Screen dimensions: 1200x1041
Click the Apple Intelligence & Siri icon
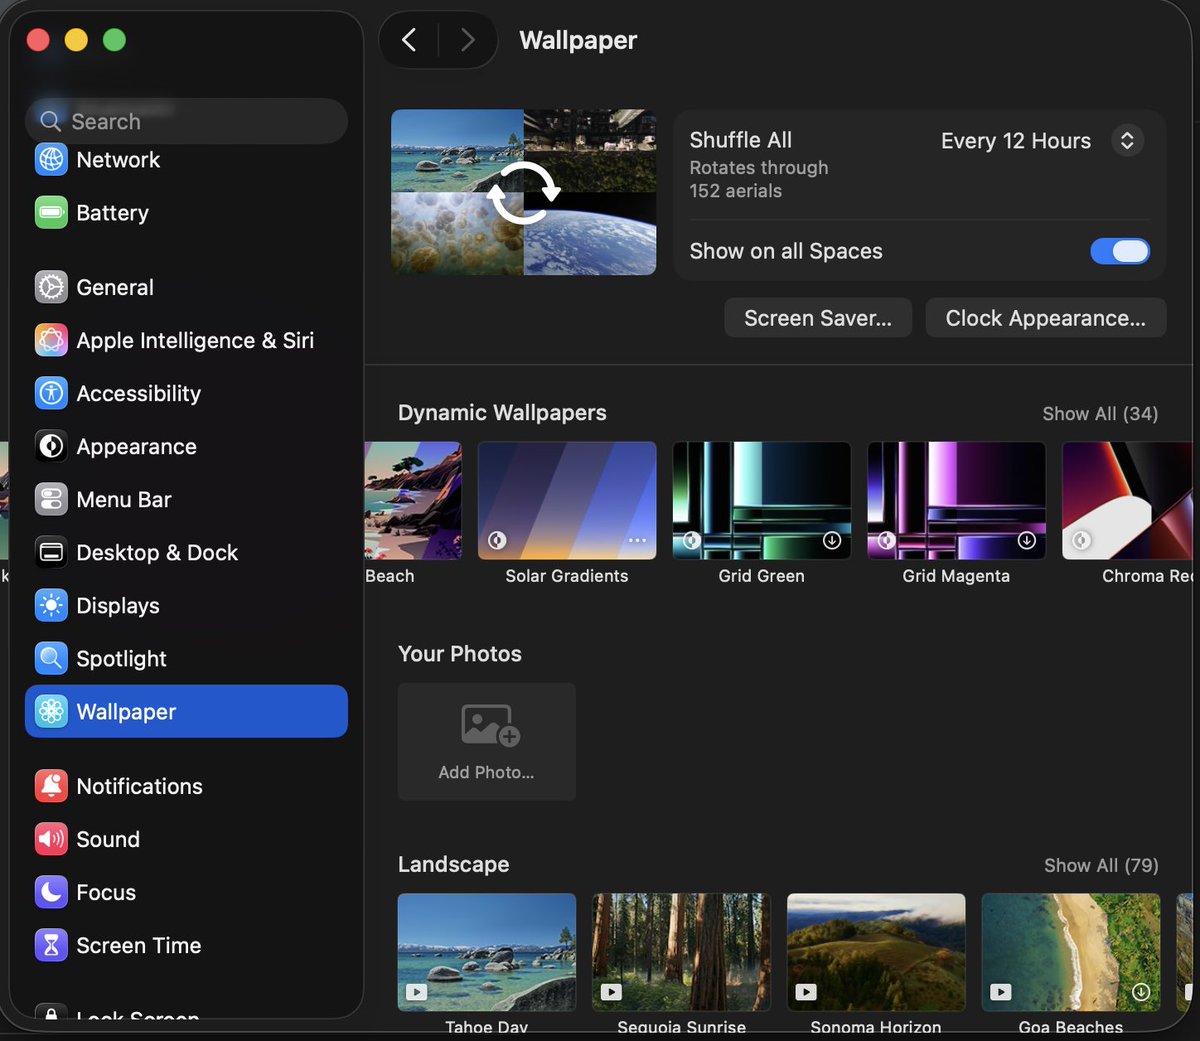click(x=51, y=340)
